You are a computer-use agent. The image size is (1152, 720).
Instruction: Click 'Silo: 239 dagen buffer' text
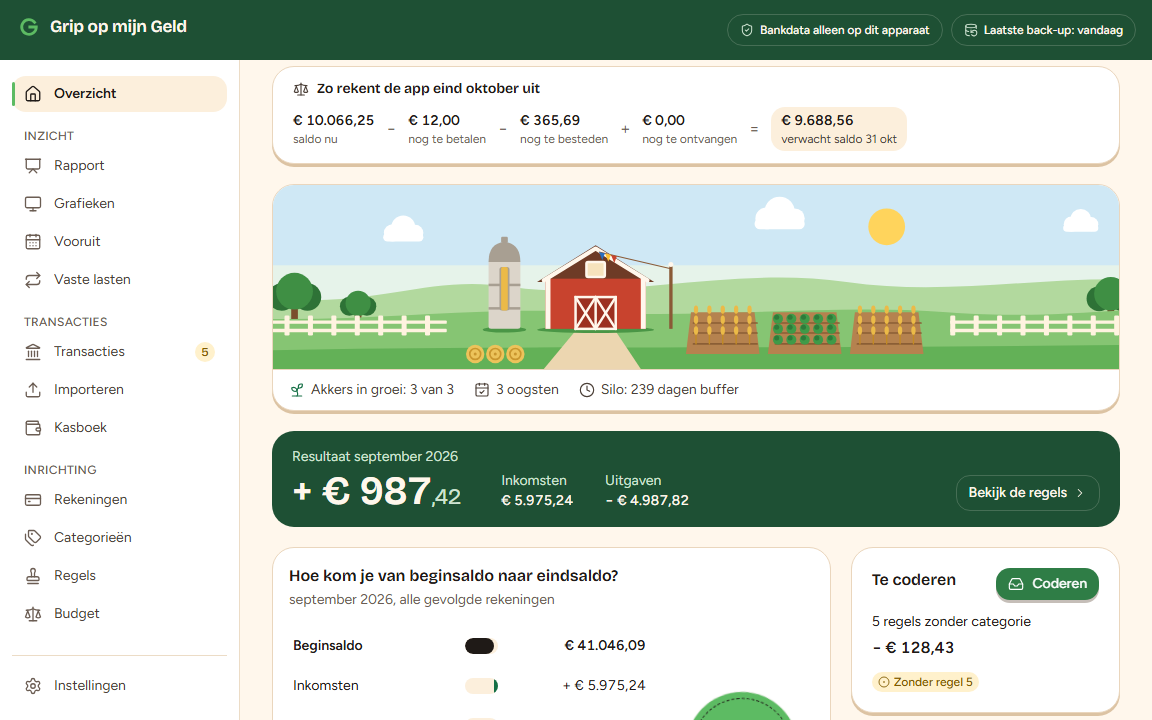click(669, 390)
